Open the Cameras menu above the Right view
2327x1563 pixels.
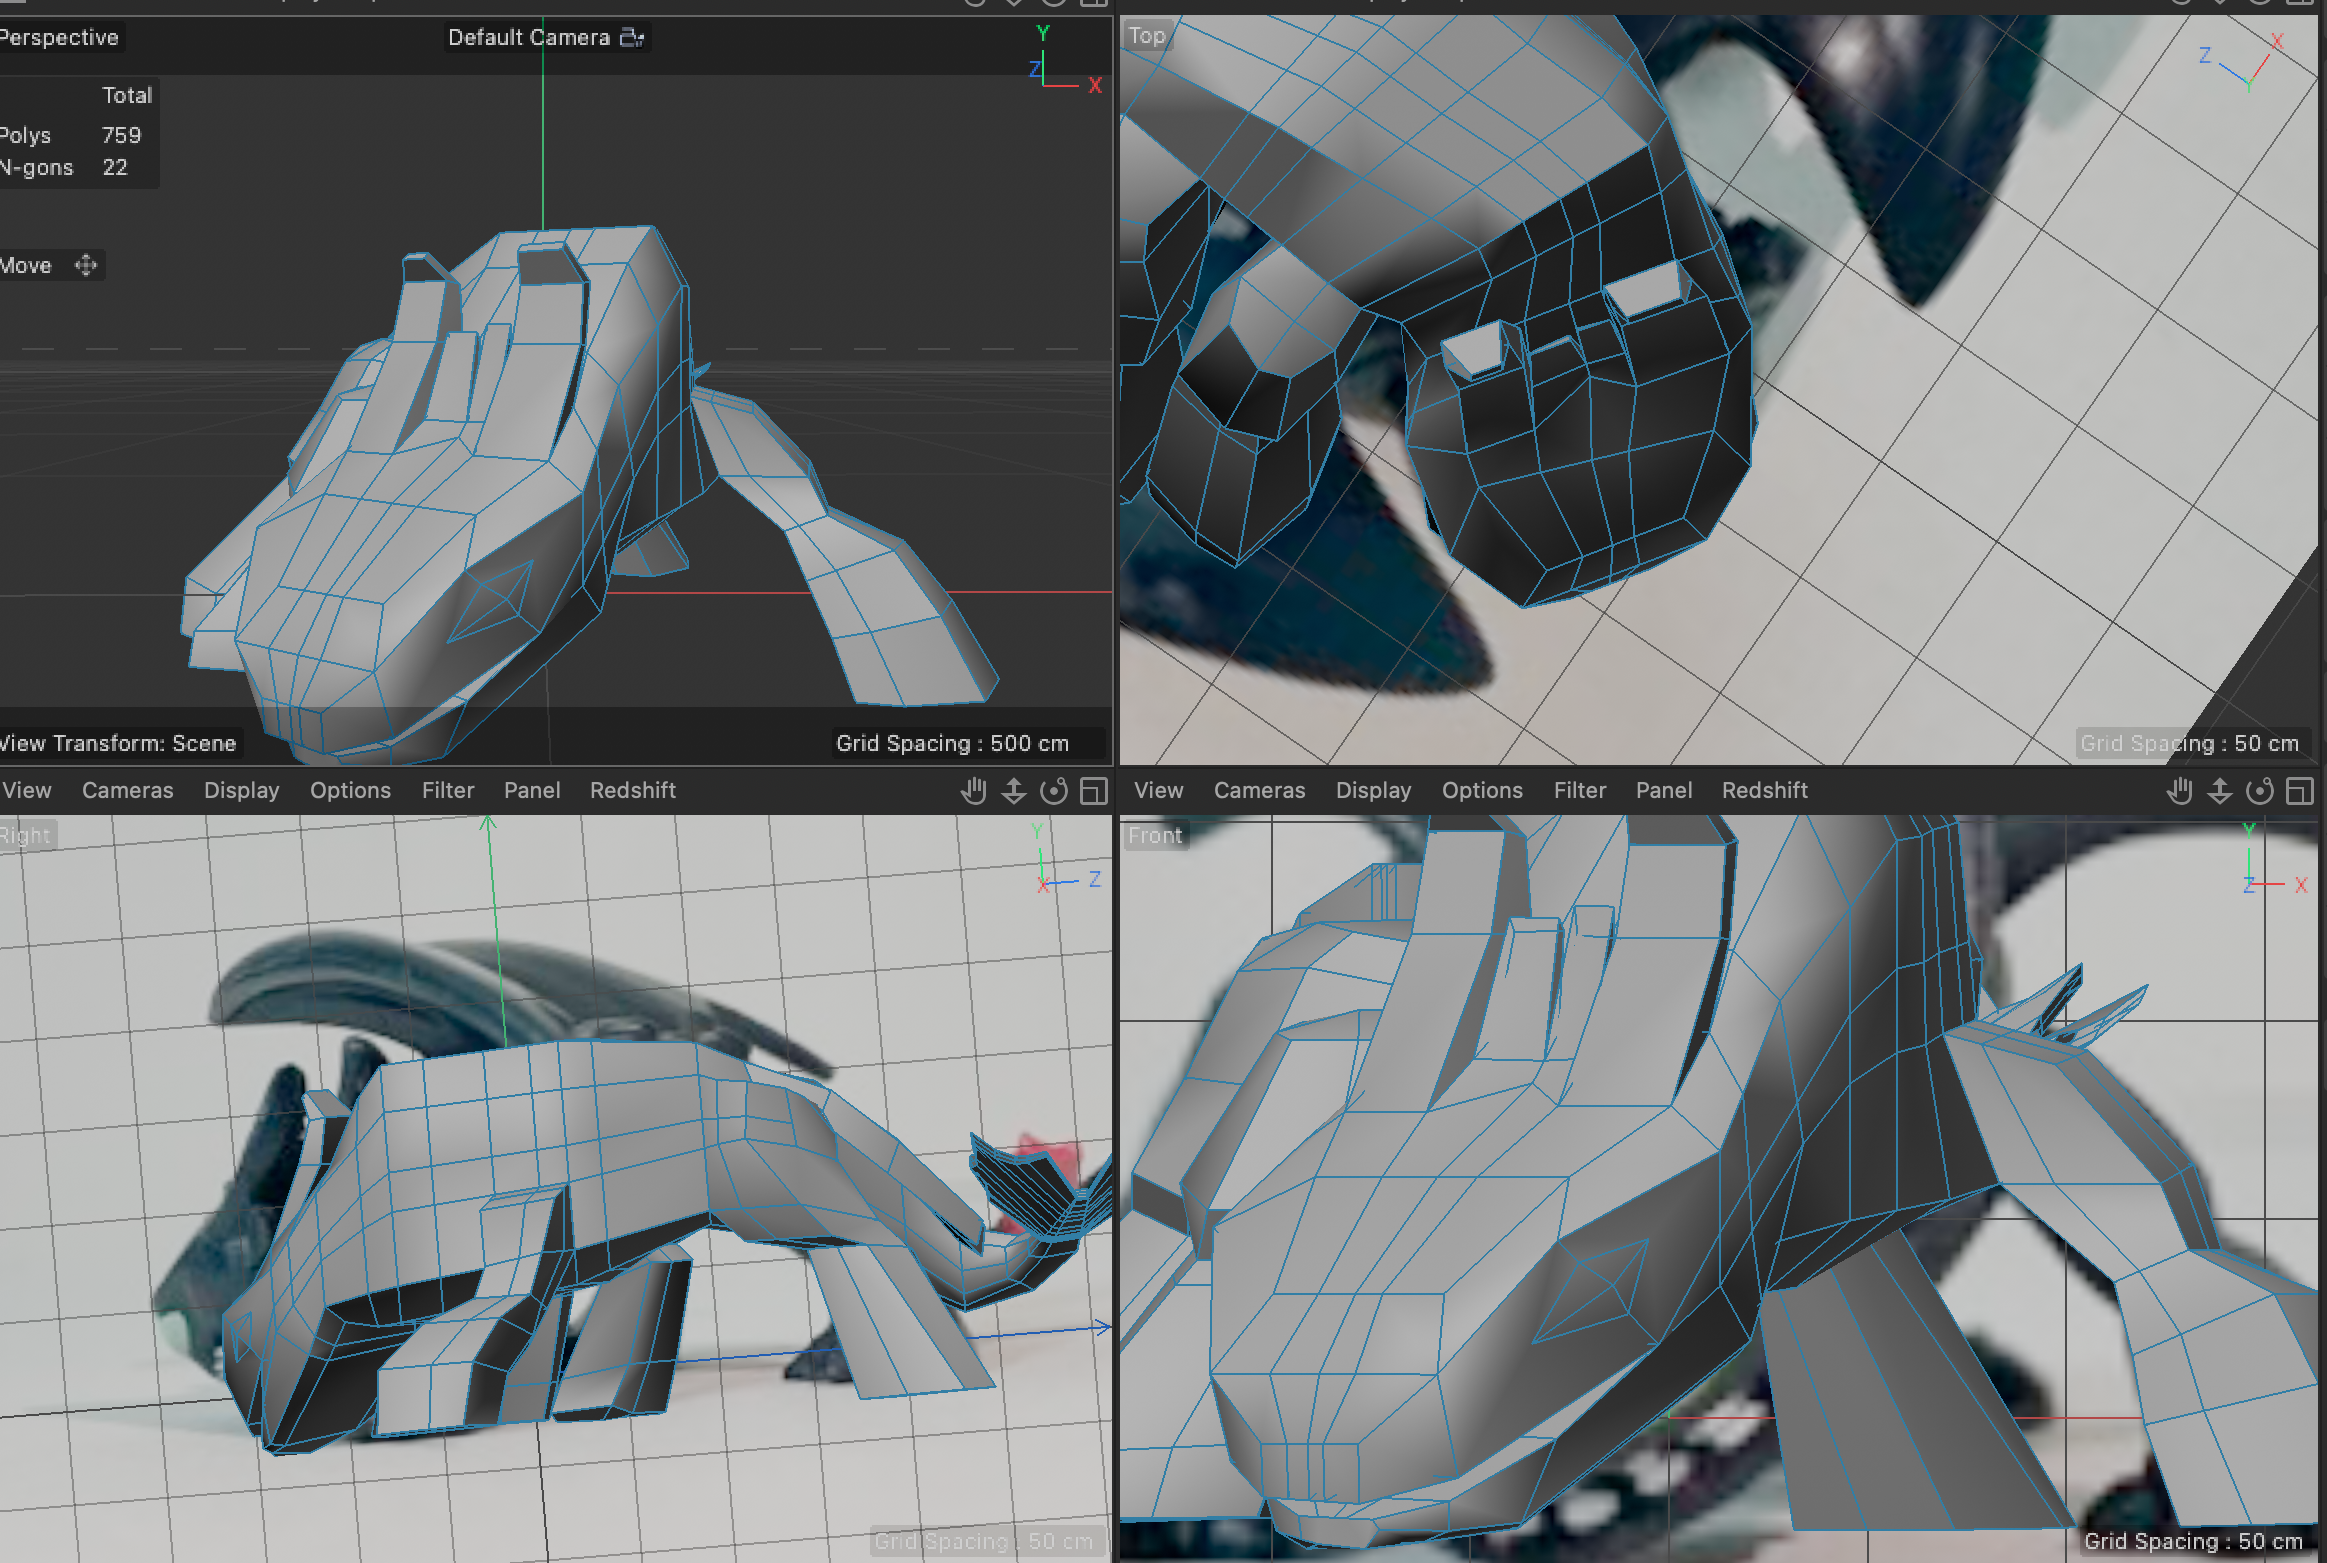[x=128, y=790]
